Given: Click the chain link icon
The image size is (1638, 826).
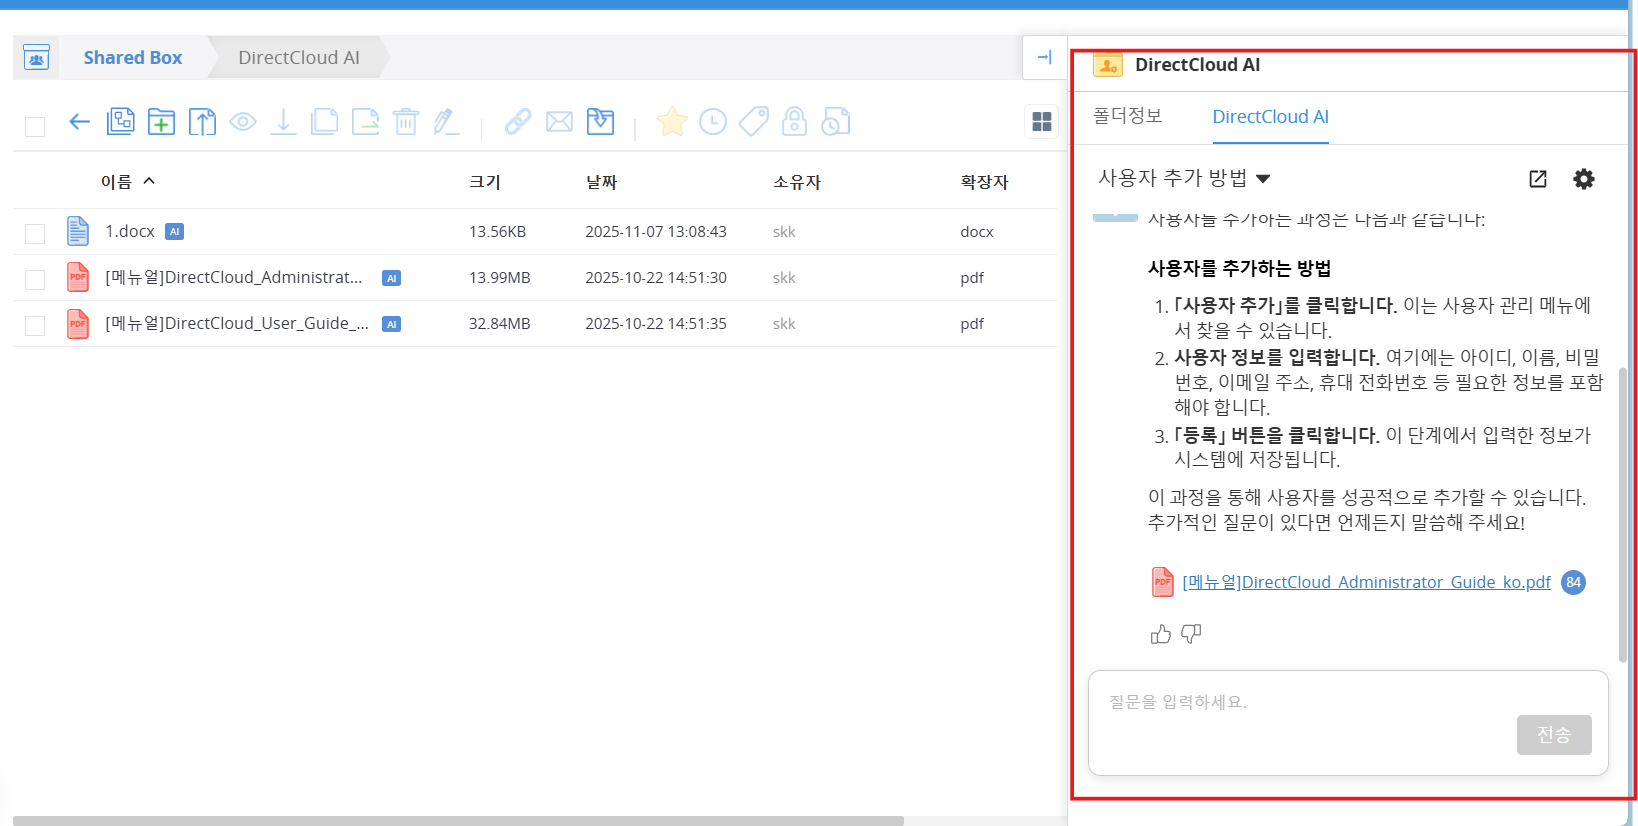Looking at the screenshot, I should 518,122.
